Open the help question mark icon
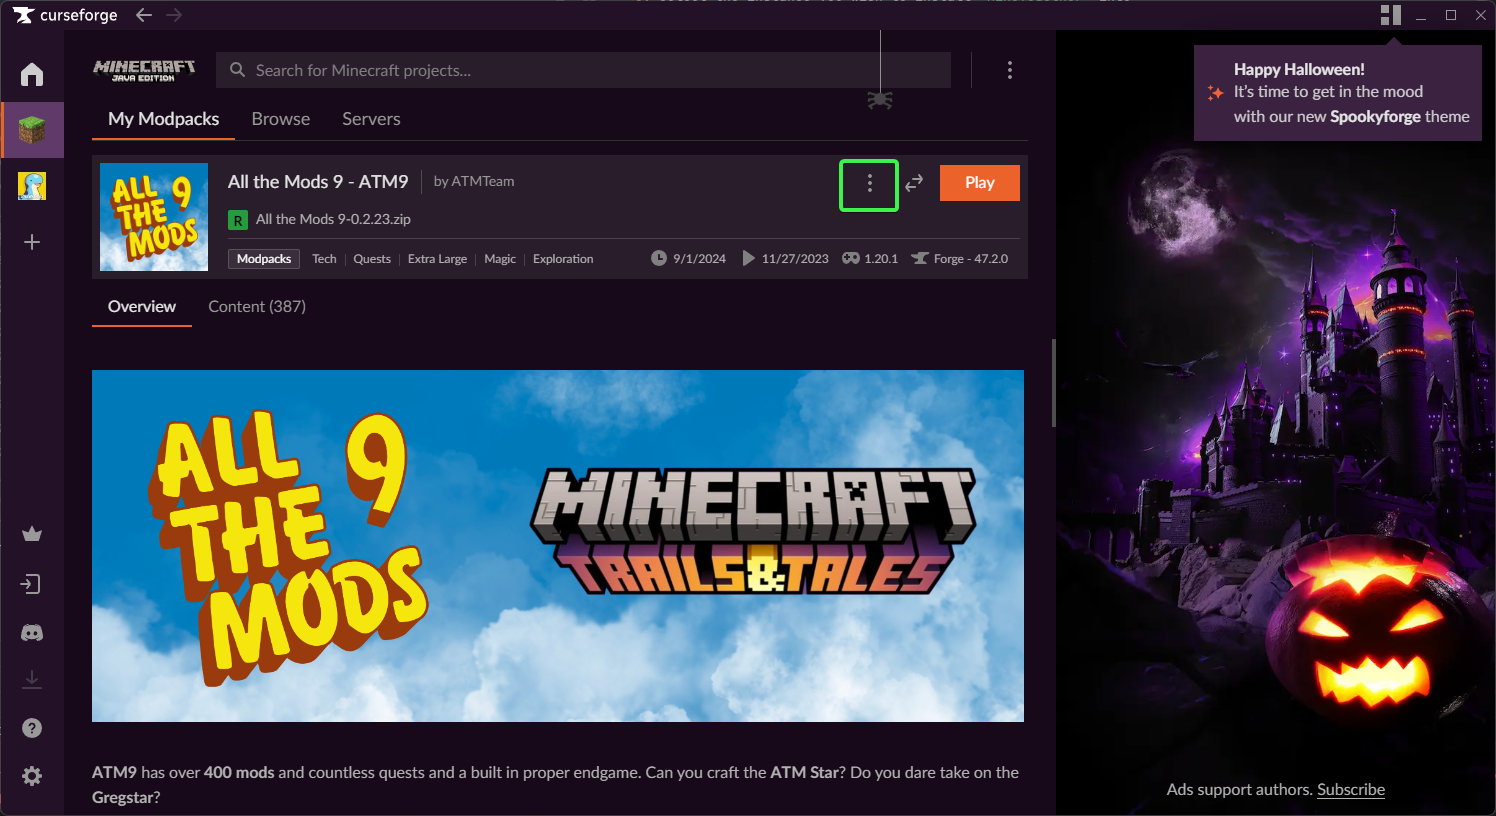1496x816 pixels. (32, 728)
